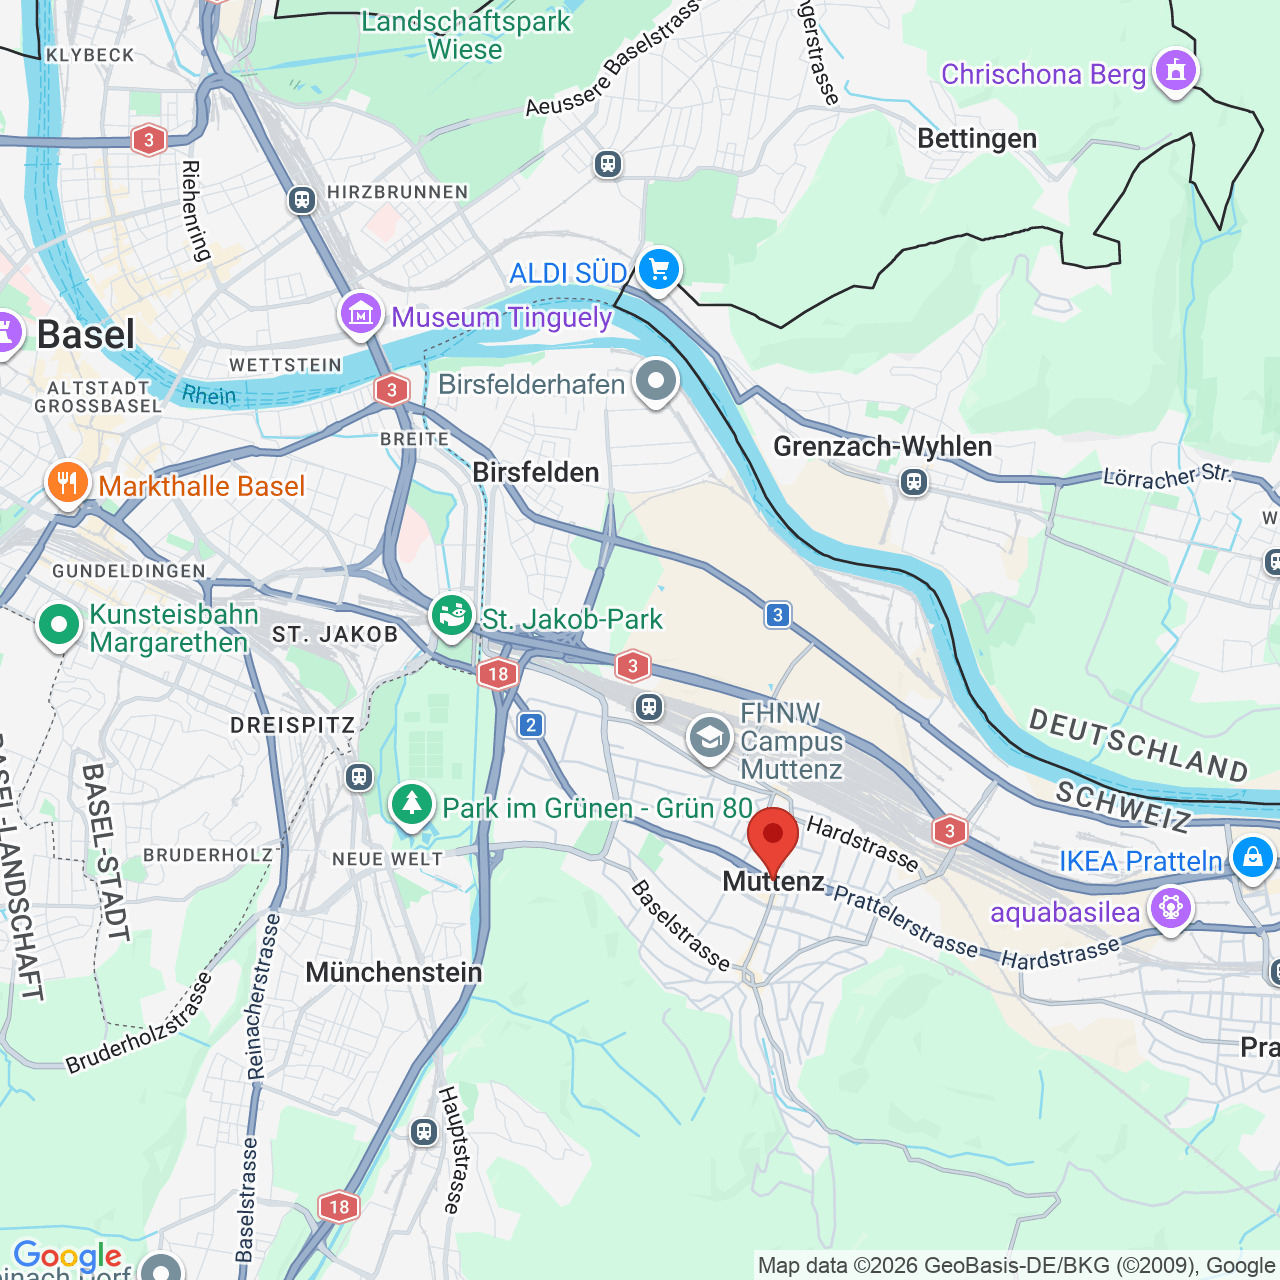Click the Bettingen town label
The width and height of the screenshot is (1280, 1280).
tap(977, 139)
